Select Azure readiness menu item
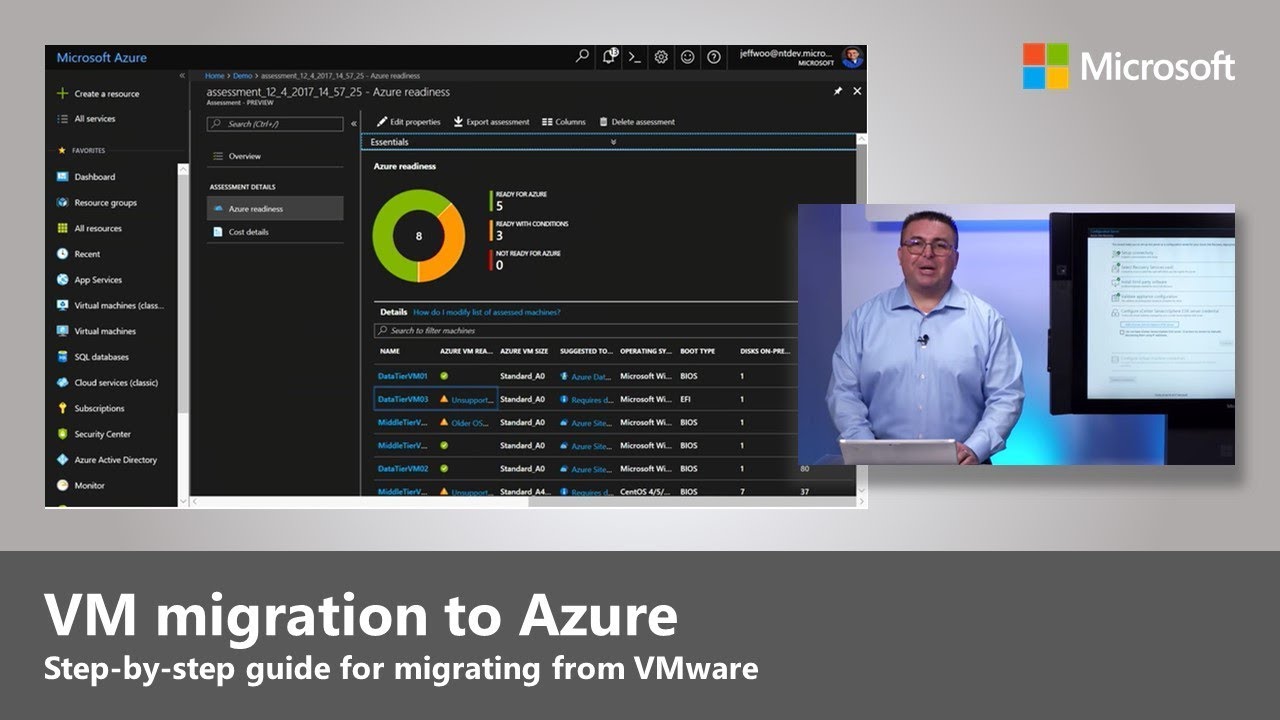1280x720 pixels. pos(275,209)
